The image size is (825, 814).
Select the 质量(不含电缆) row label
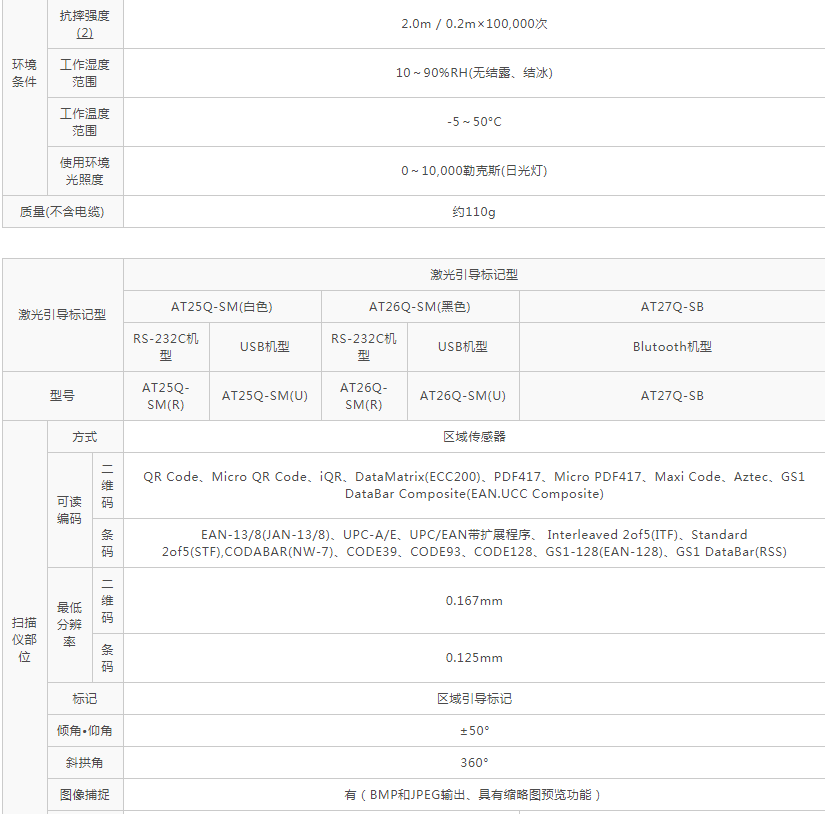tap(62, 212)
